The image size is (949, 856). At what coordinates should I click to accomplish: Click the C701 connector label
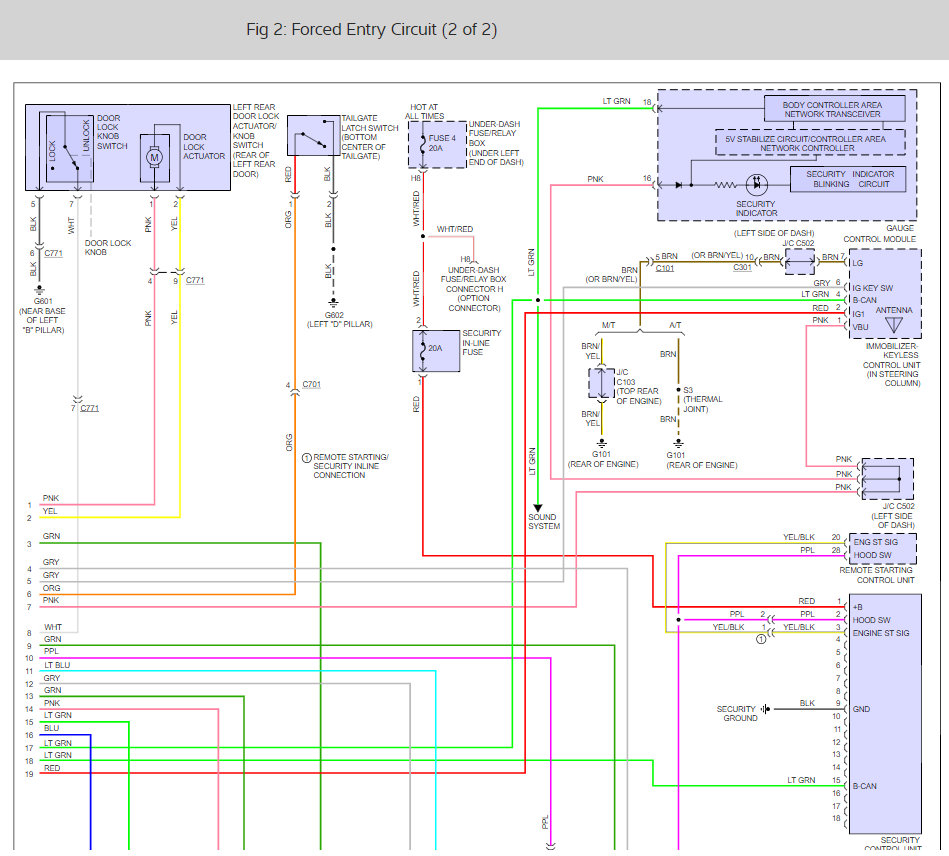(312, 384)
